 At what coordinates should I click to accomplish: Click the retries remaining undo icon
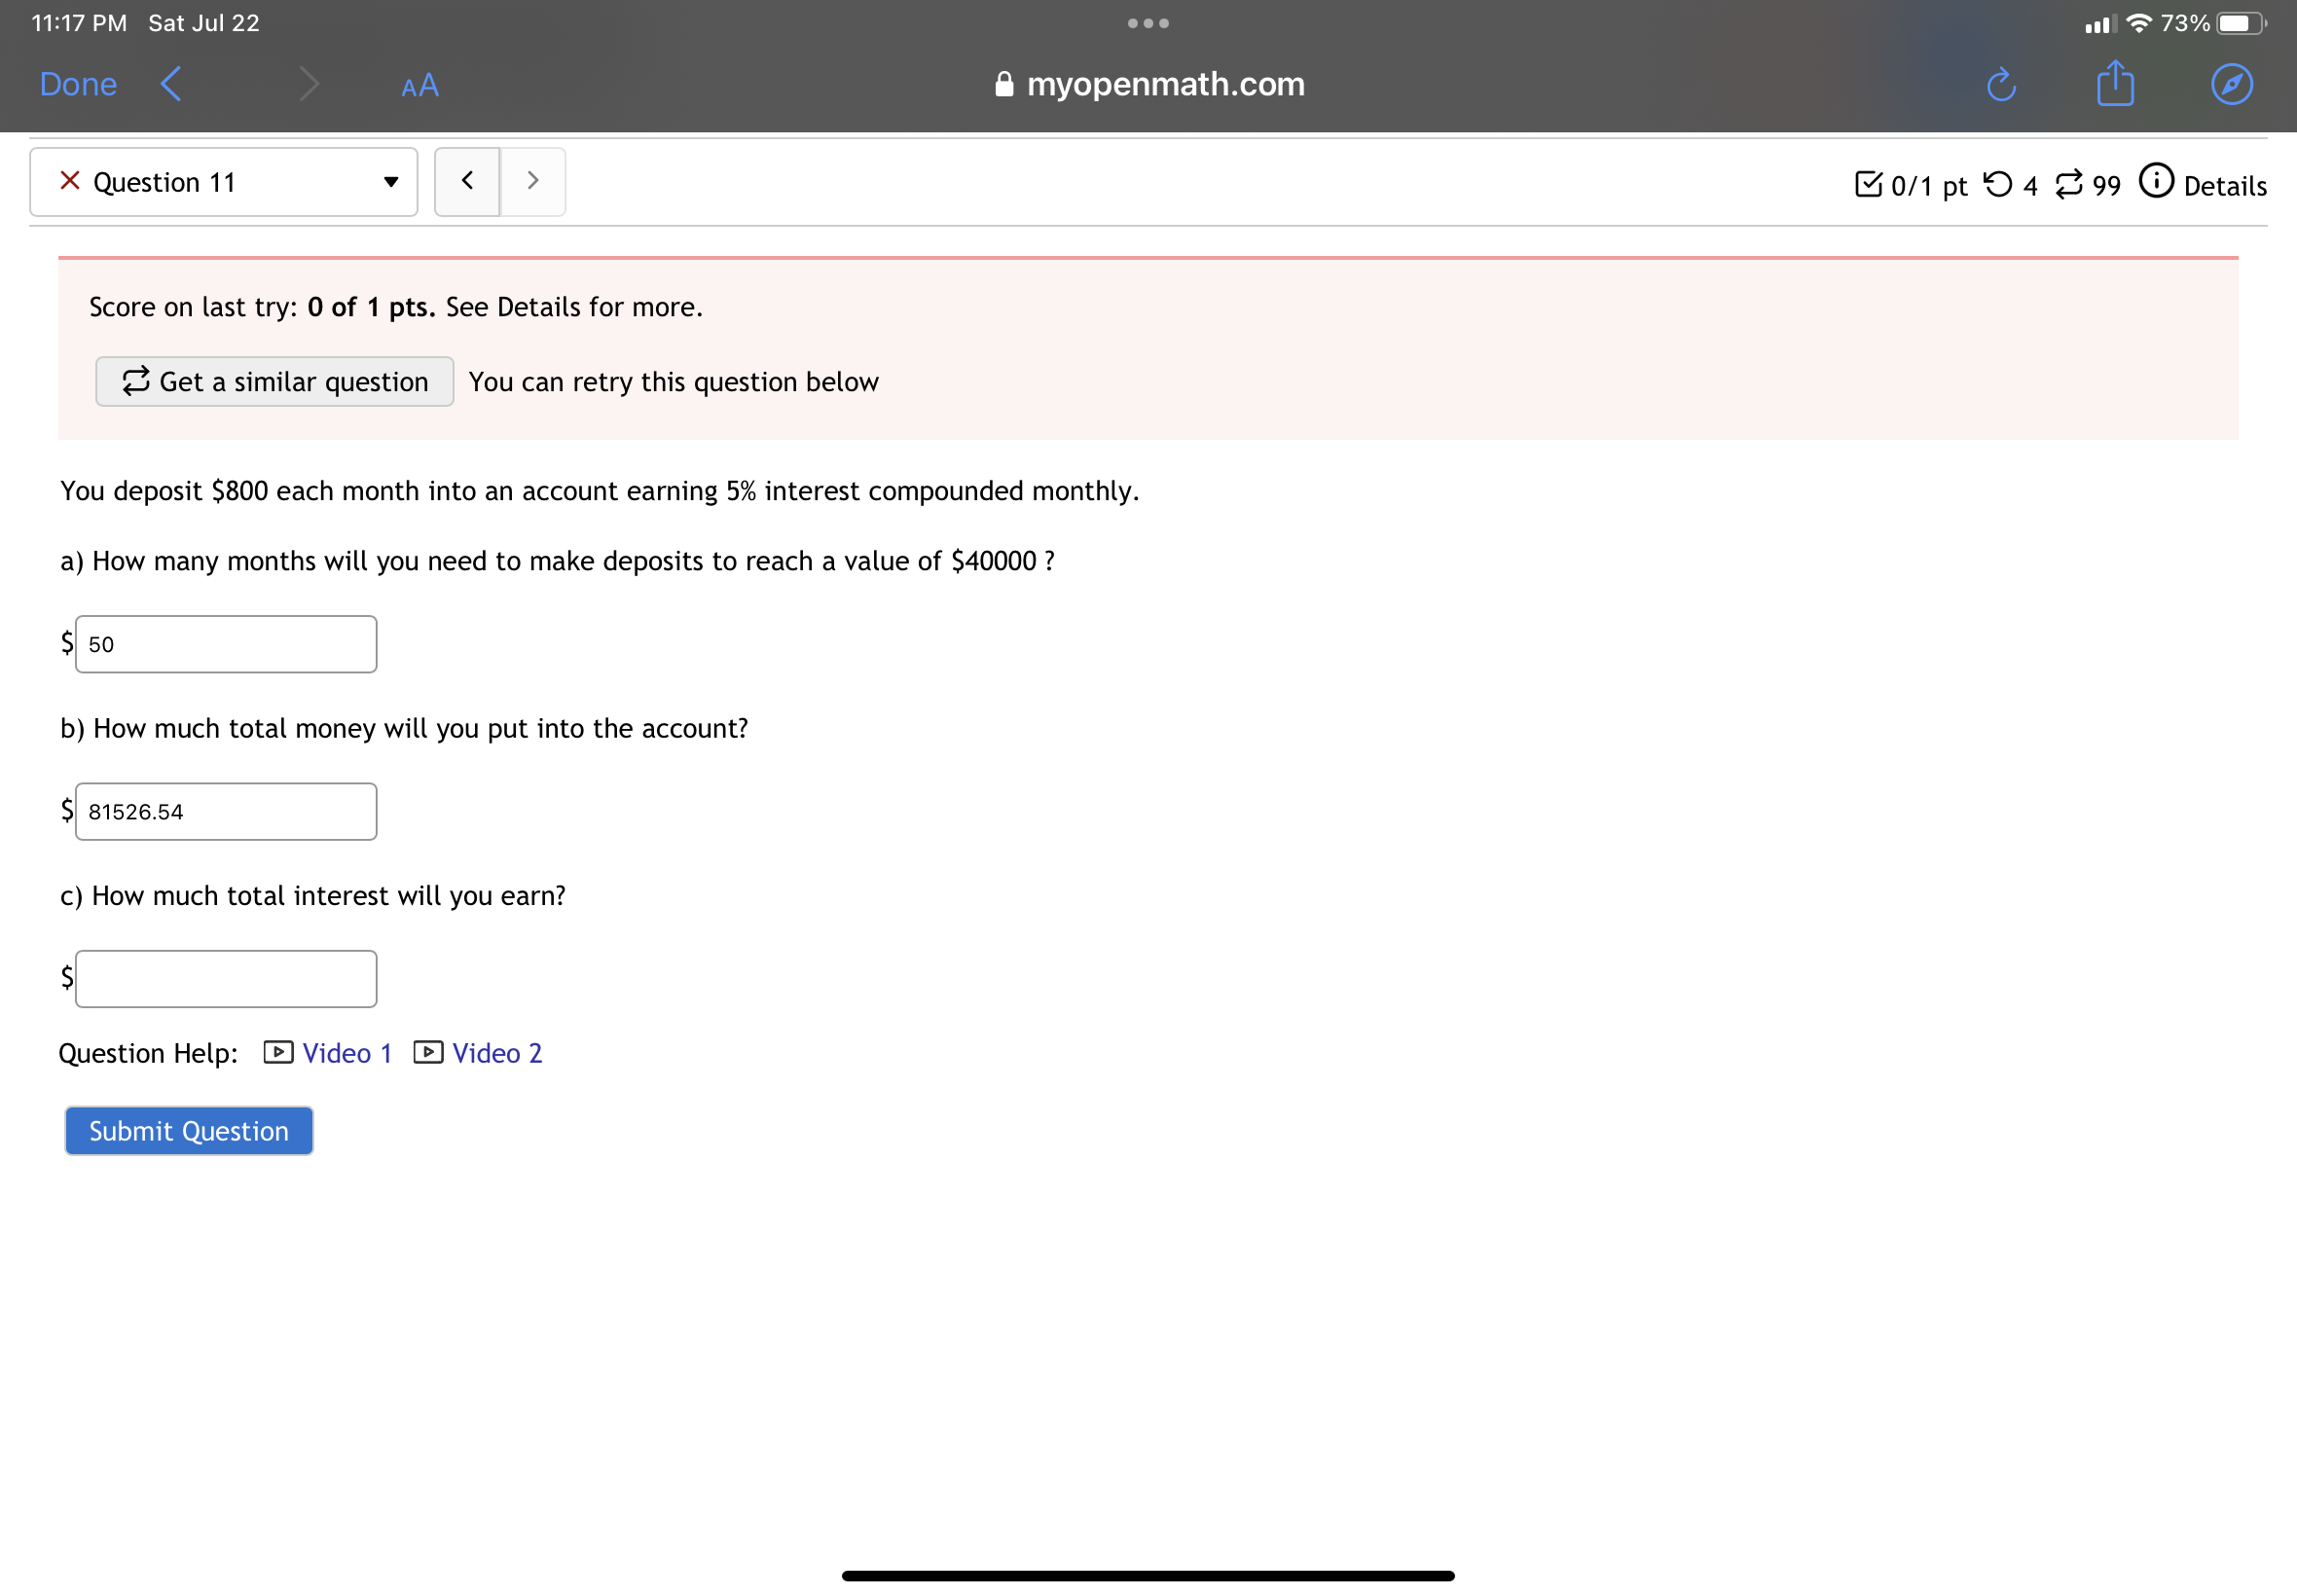pos(1997,184)
